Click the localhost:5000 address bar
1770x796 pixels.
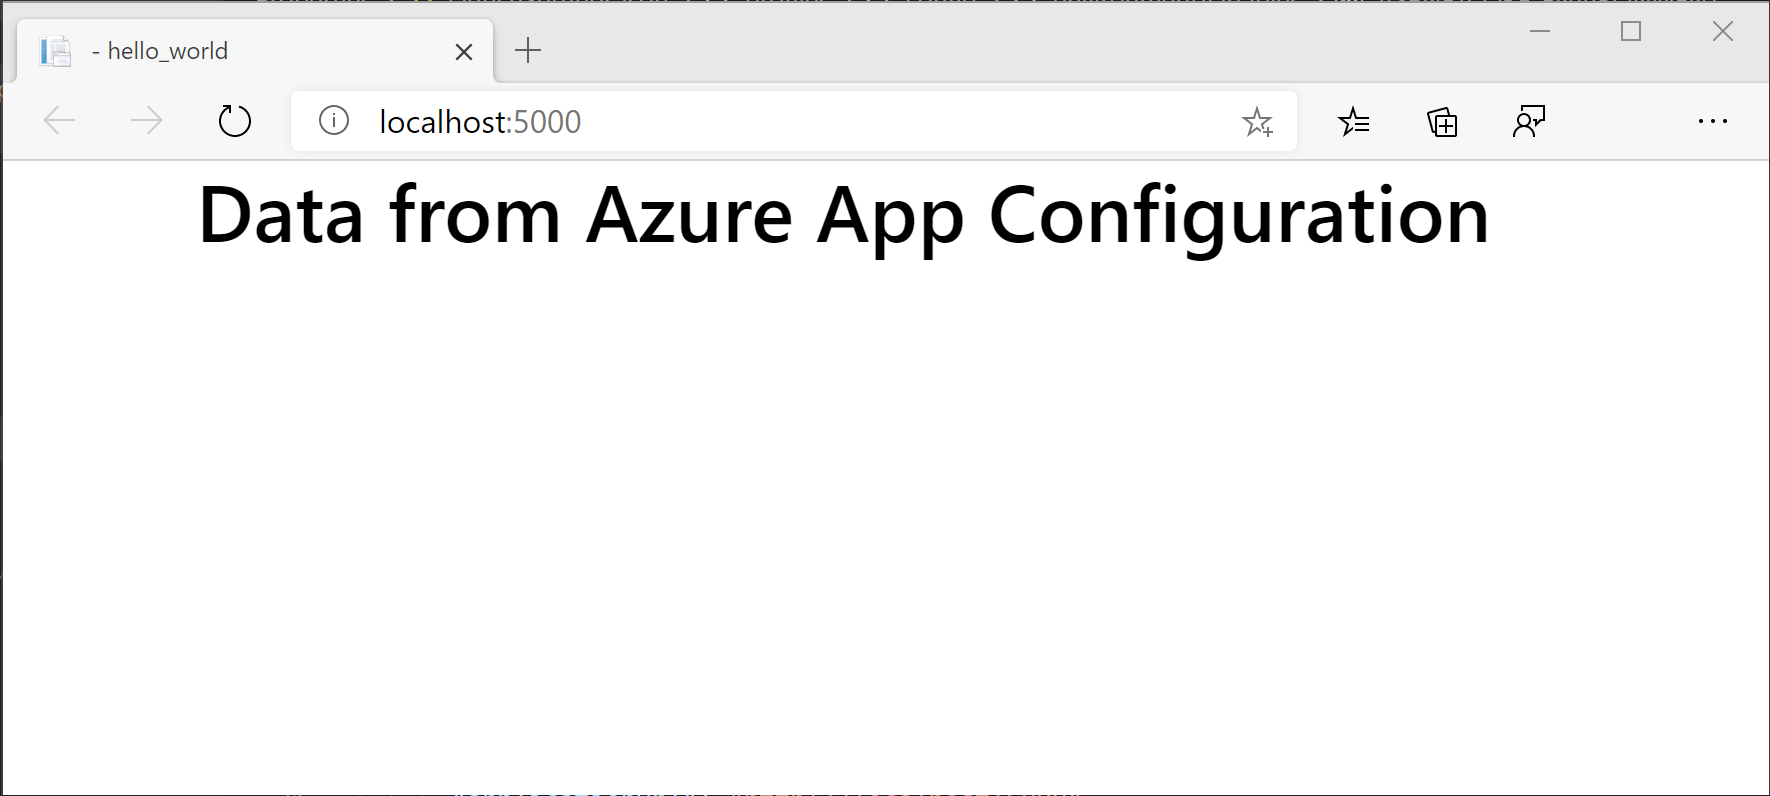point(700,121)
